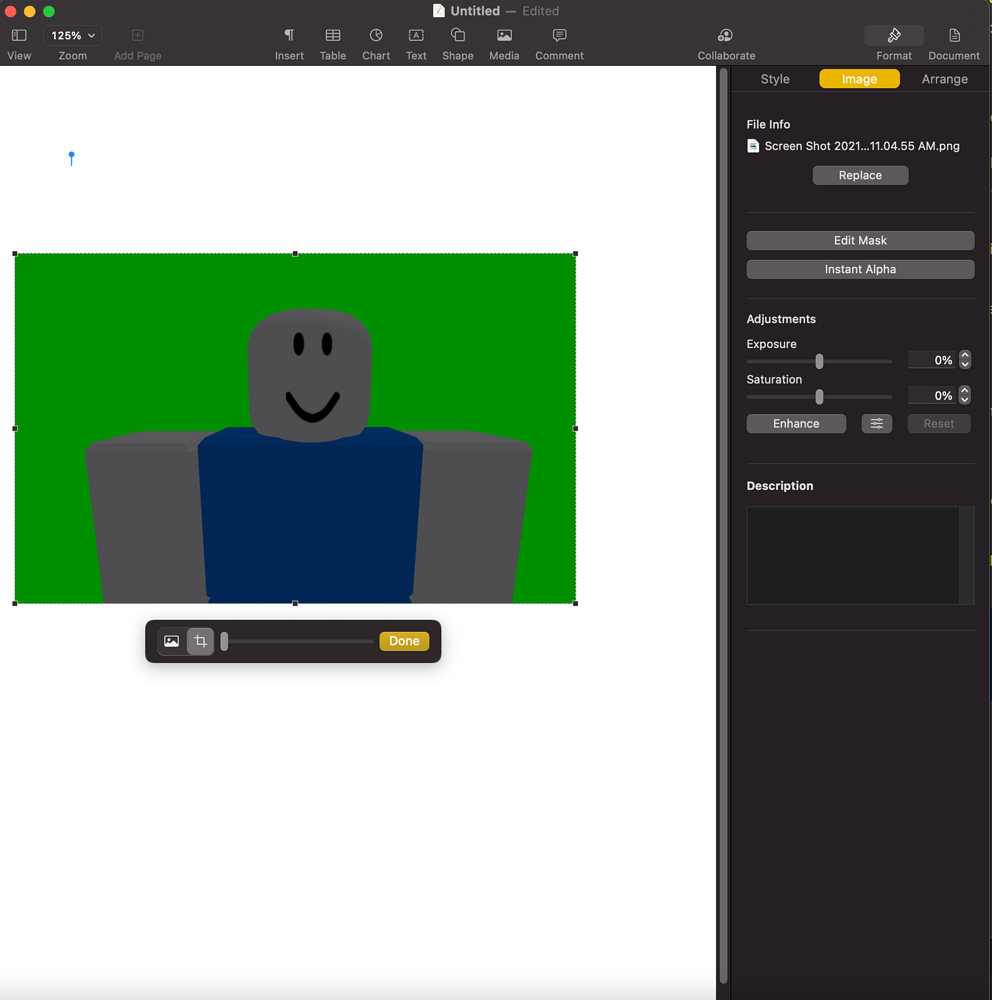Viewport: 992px width, 1000px height.
Task: Switch to the Arrange tab
Action: (x=943, y=78)
